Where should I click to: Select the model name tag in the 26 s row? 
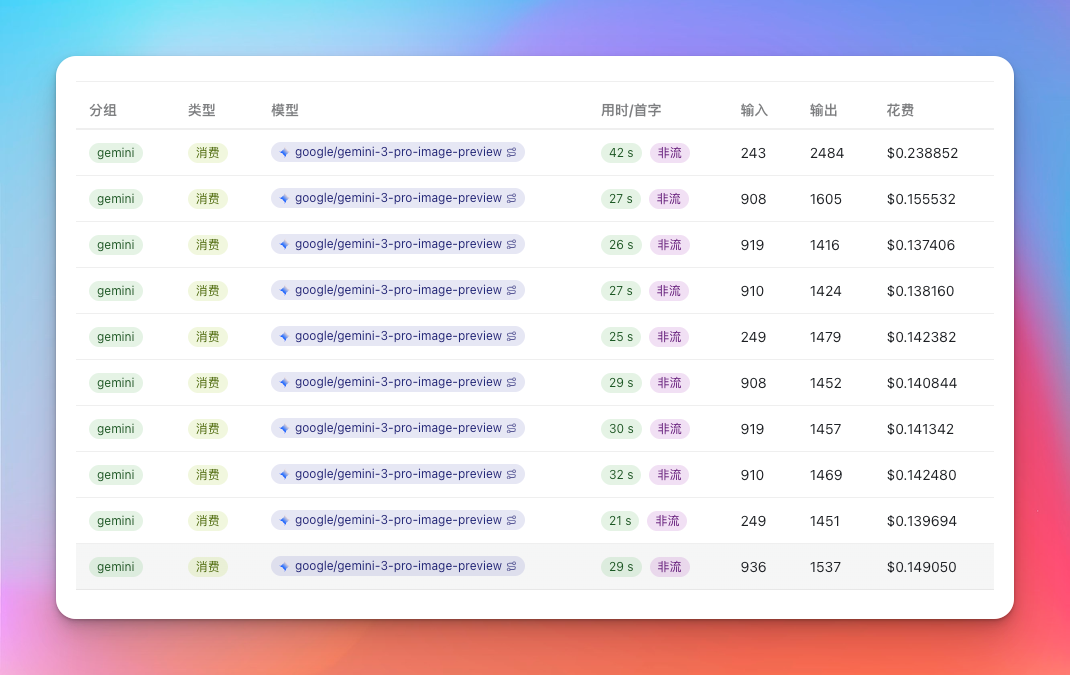coord(398,244)
